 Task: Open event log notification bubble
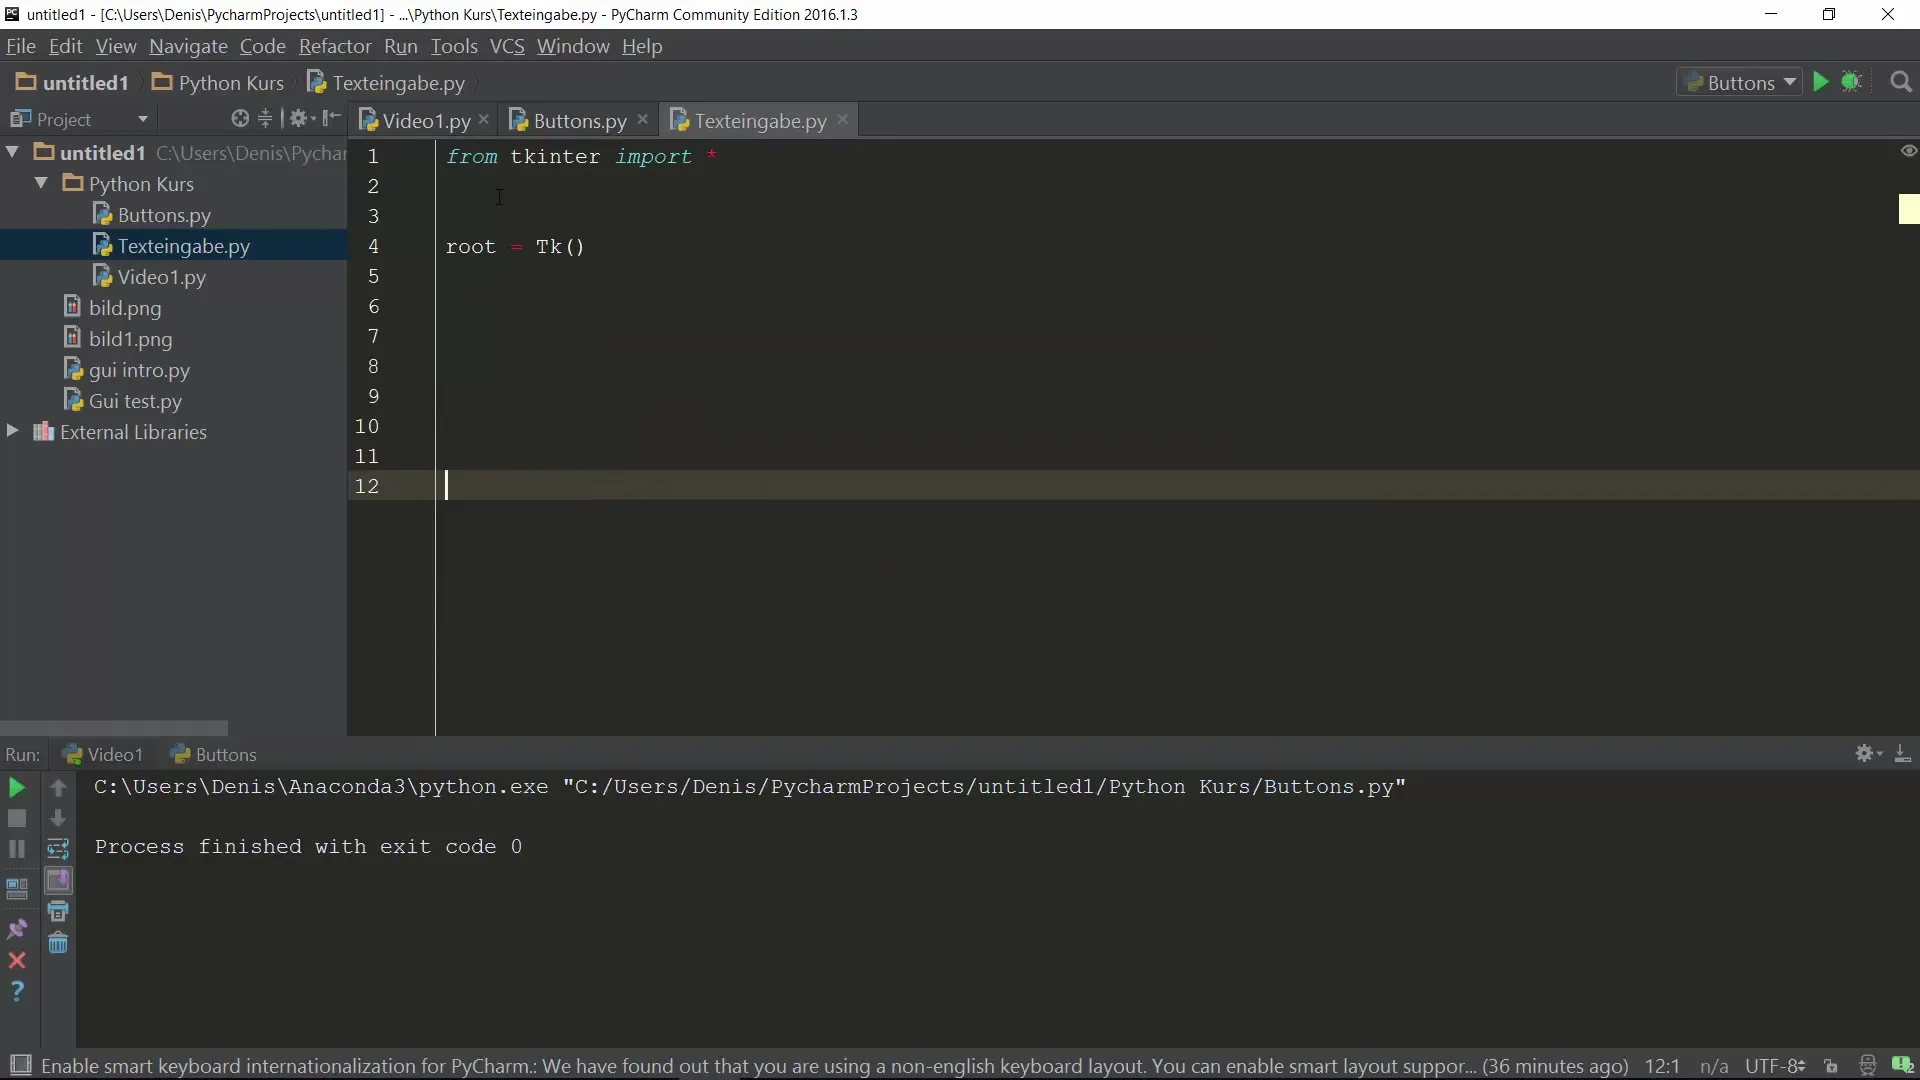click(1902, 1066)
